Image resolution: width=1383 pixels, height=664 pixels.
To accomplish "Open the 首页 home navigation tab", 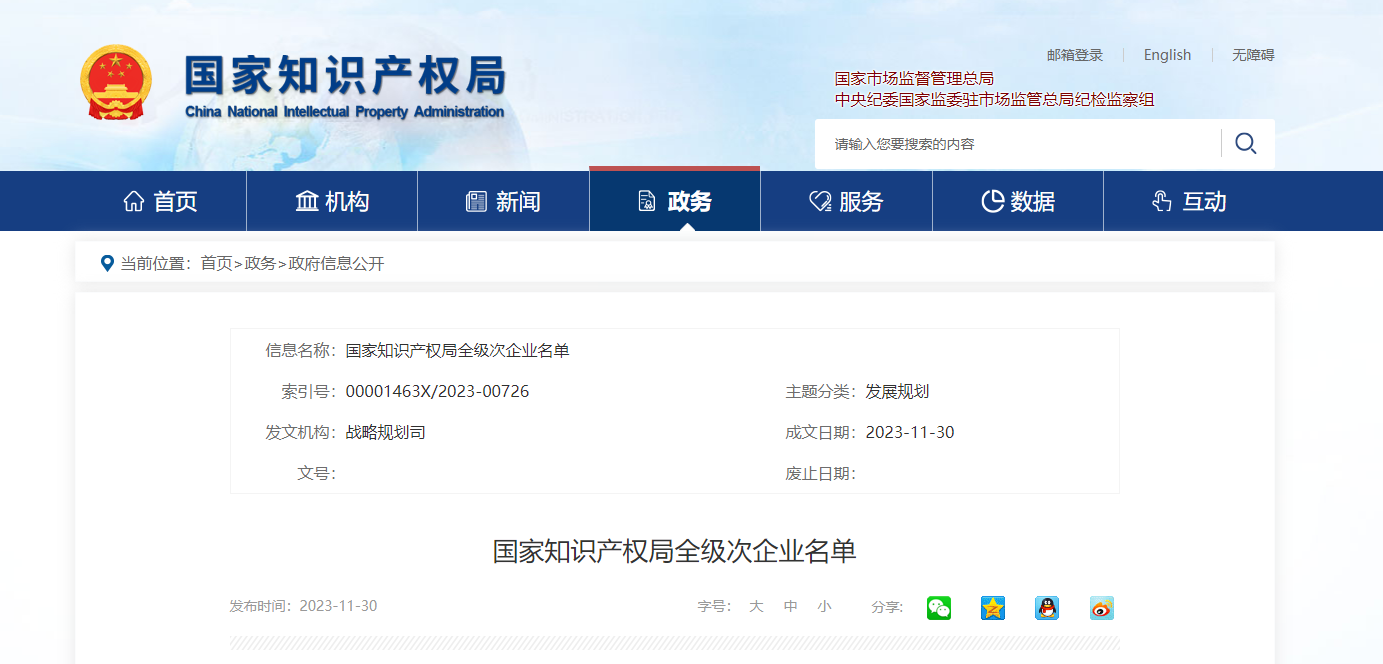I will point(160,202).
